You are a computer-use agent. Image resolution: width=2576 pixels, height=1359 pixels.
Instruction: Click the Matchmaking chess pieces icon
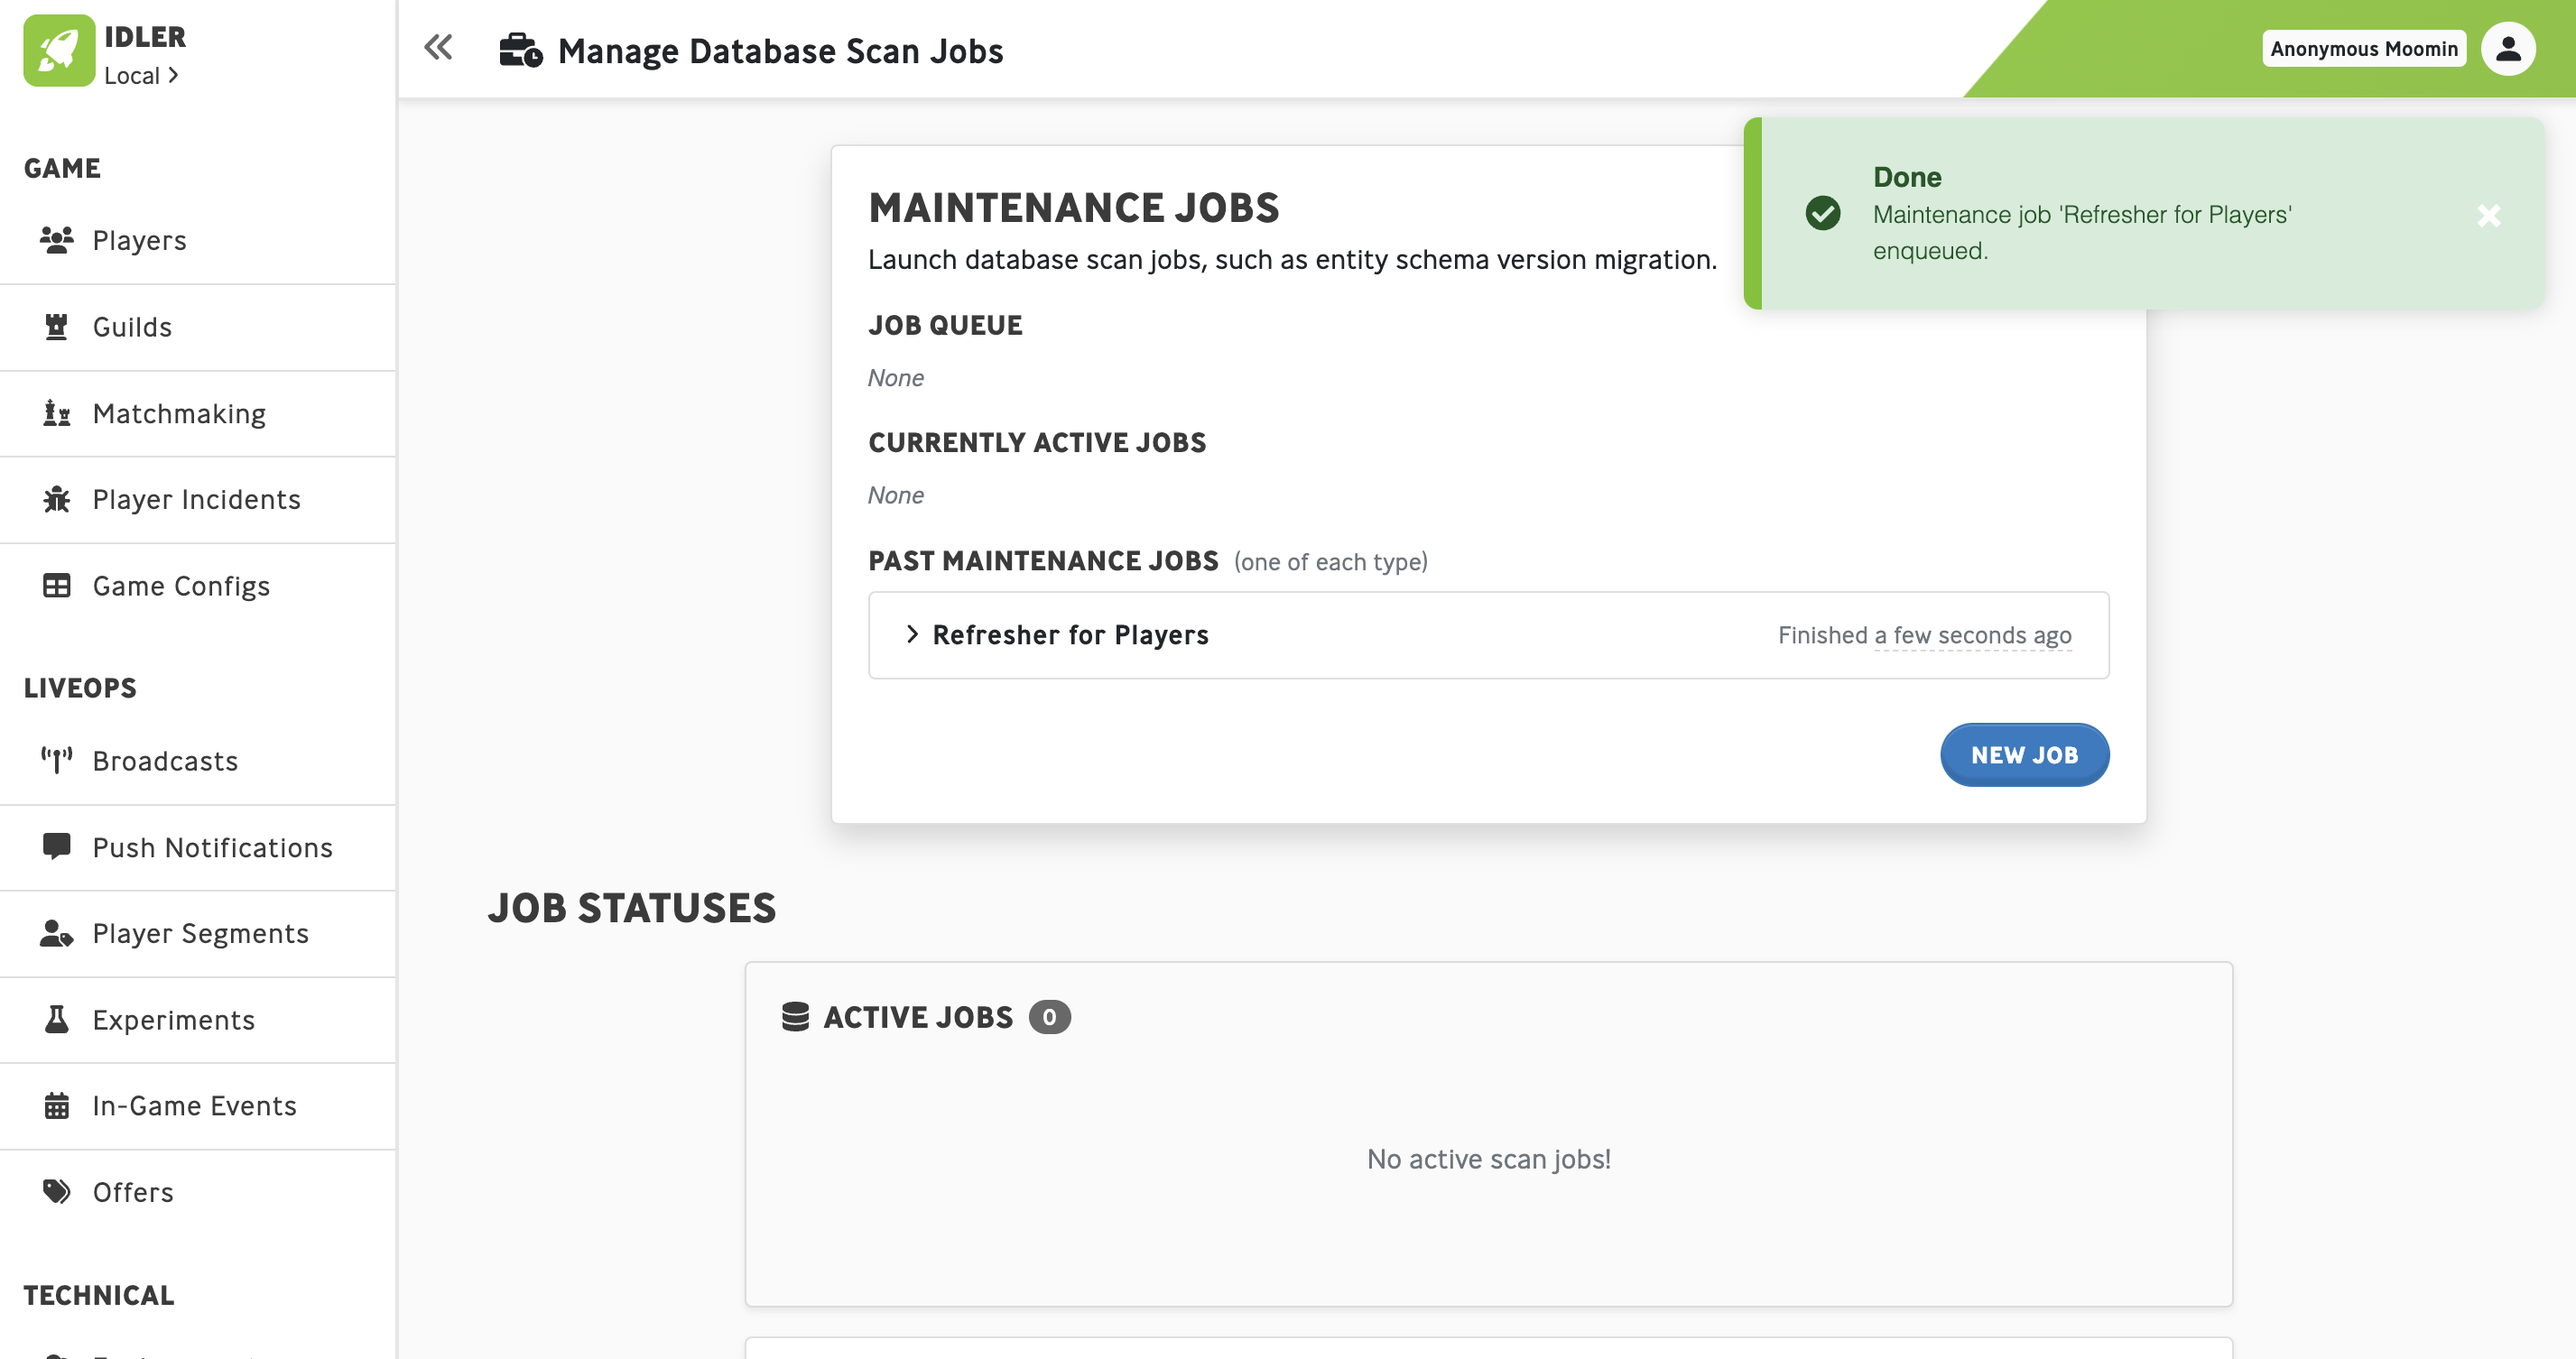click(57, 413)
